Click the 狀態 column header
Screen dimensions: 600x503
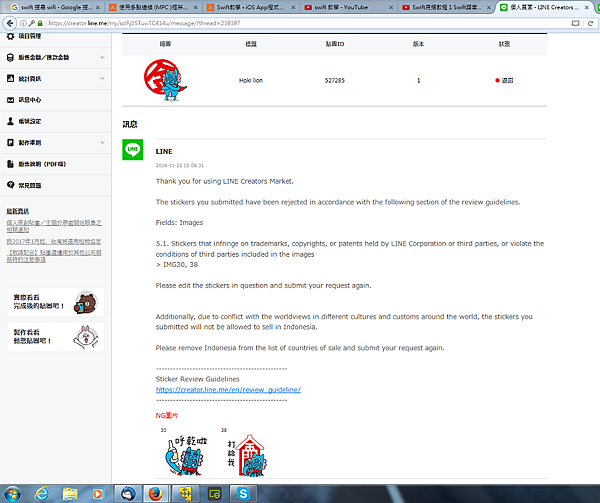tap(504, 44)
